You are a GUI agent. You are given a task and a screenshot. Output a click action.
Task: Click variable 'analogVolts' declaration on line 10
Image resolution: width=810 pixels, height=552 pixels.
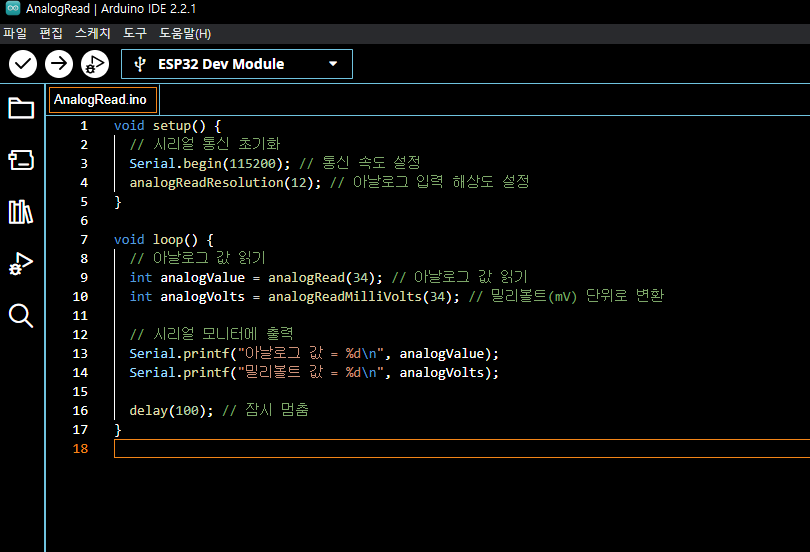[202, 297]
